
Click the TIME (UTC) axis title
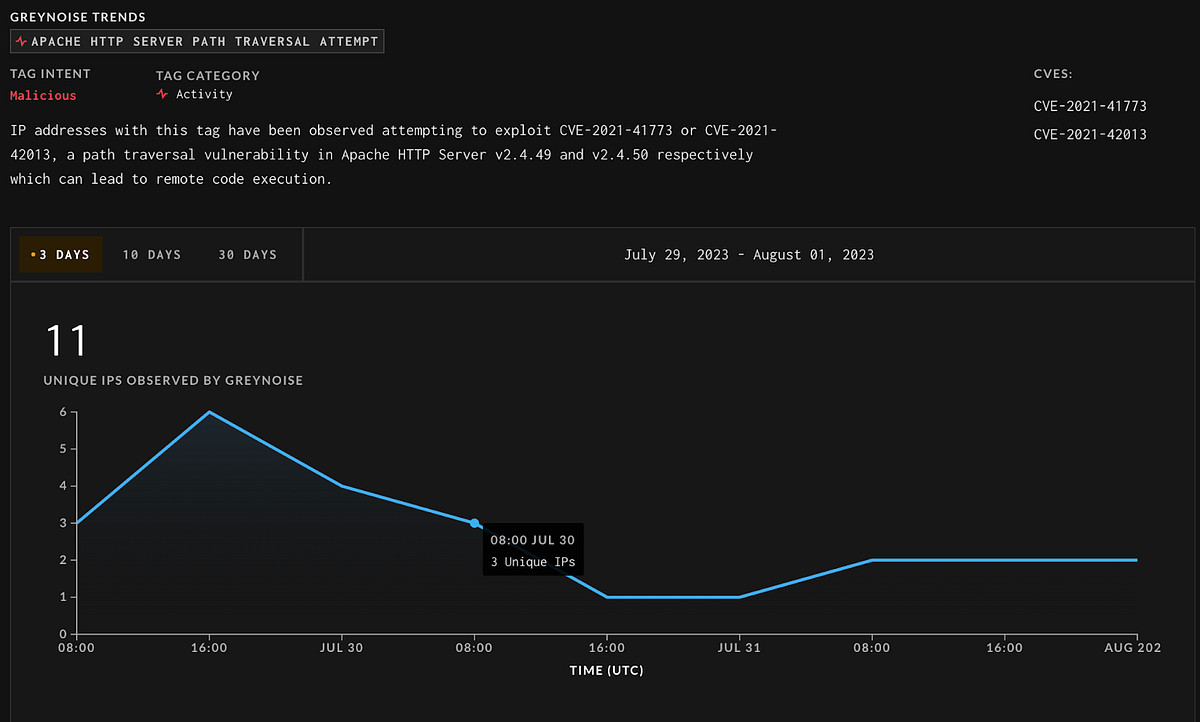606,670
